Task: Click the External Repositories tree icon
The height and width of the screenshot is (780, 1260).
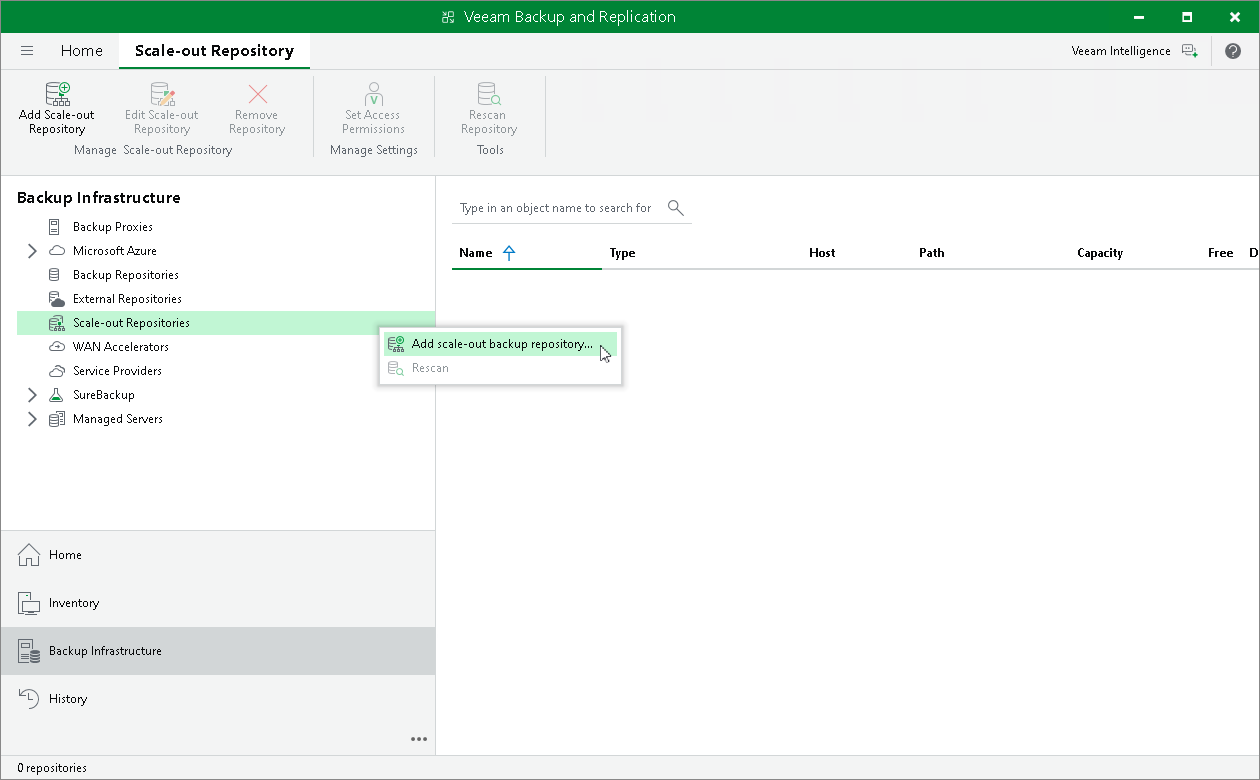Action: [56, 299]
